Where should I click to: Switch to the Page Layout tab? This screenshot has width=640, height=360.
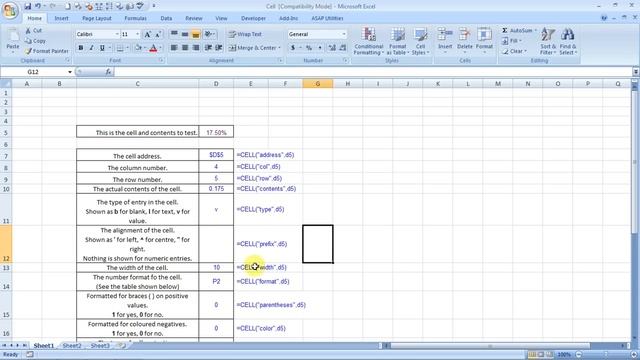(97, 18)
